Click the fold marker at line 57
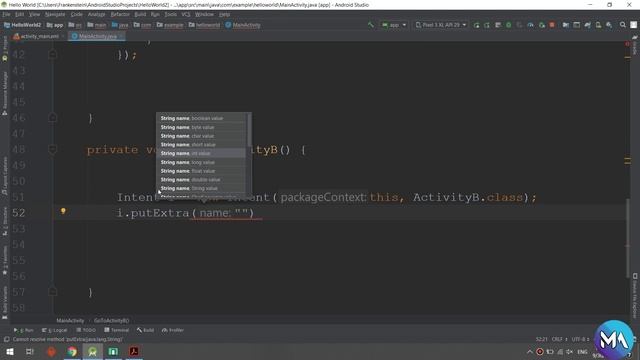Image resolution: width=640 pixels, height=360 pixels. (53, 291)
